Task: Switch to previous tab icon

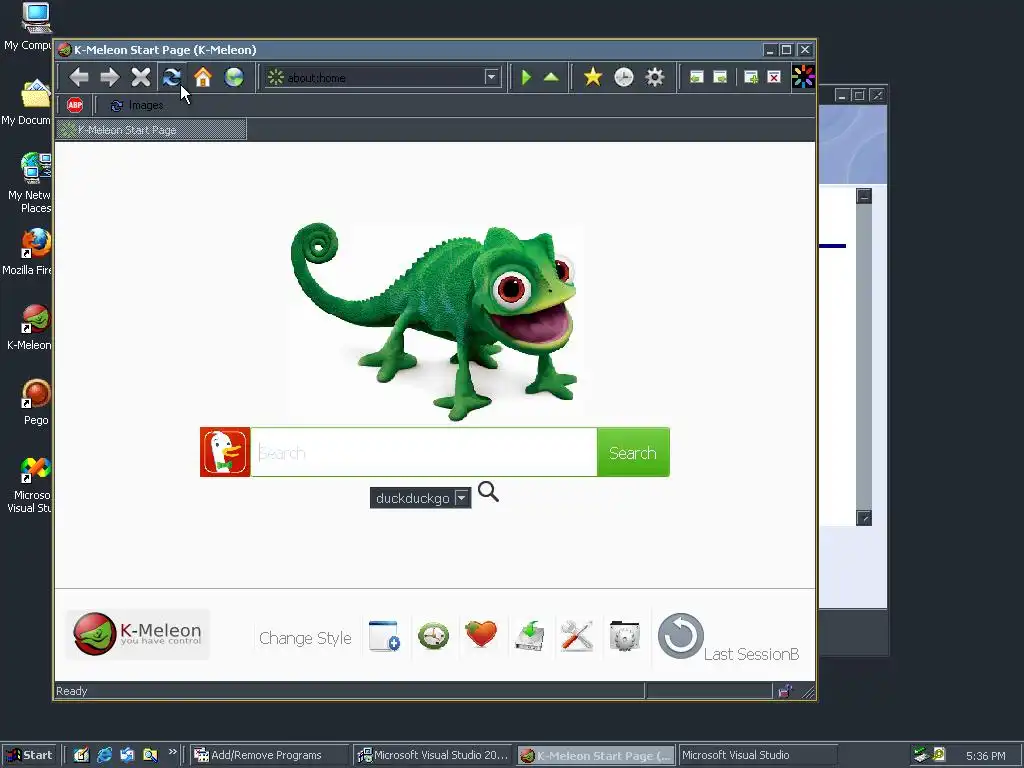Action: click(x=696, y=77)
